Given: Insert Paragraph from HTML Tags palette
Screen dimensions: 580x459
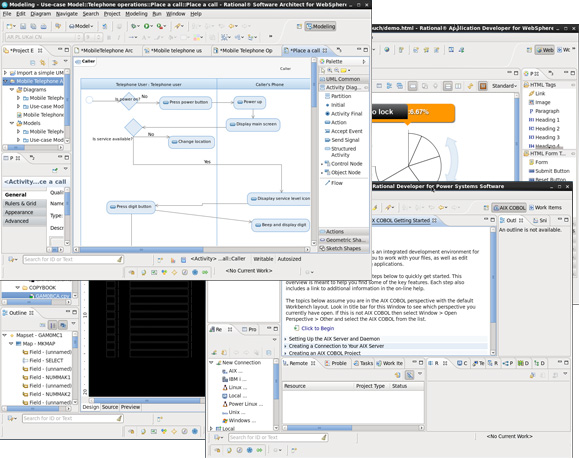Looking at the screenshot, I should 544,111.
